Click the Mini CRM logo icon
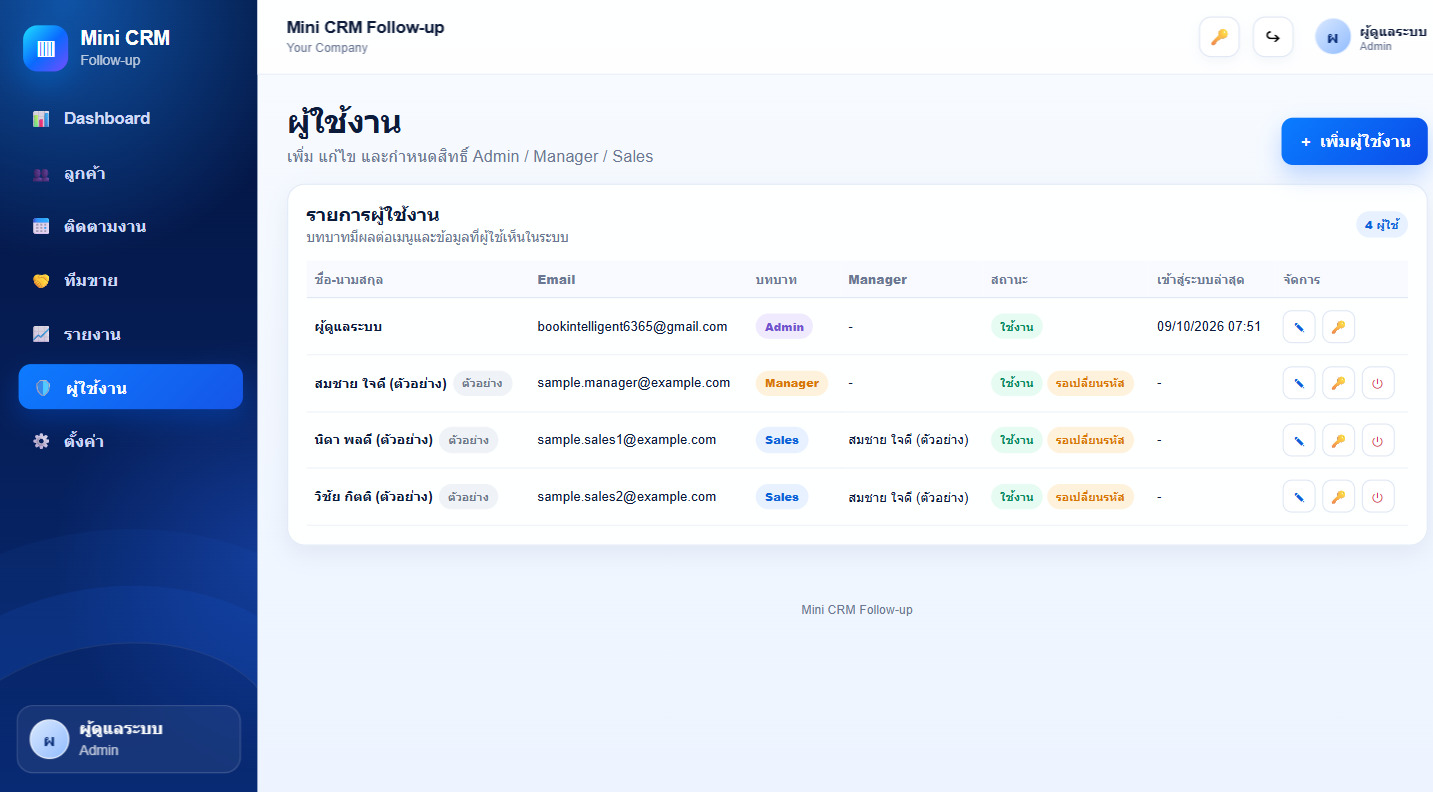This screenshot has width=1433, height=792. point(46,48)
